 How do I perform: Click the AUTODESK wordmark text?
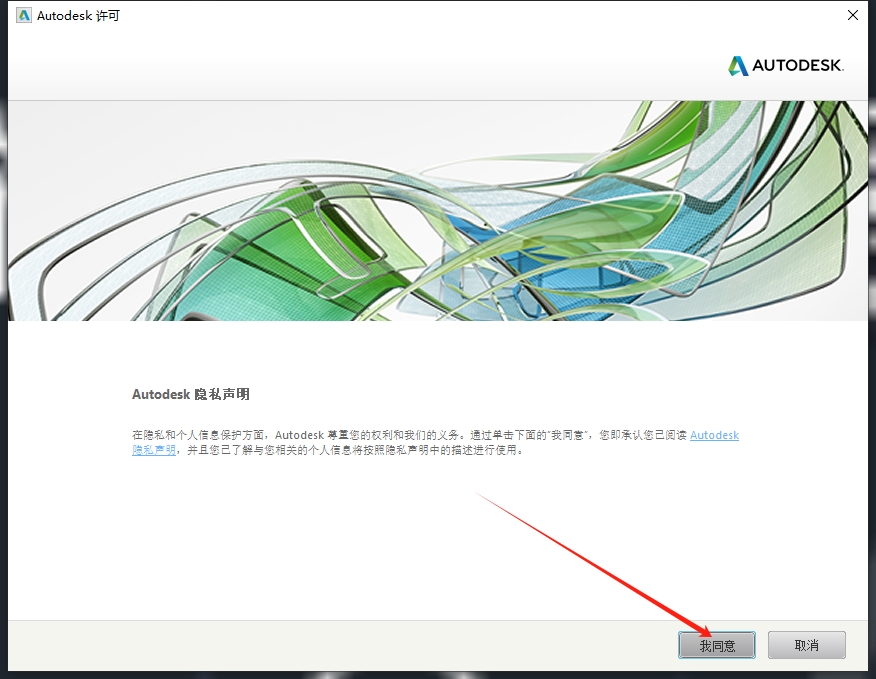tap(798, 66)
